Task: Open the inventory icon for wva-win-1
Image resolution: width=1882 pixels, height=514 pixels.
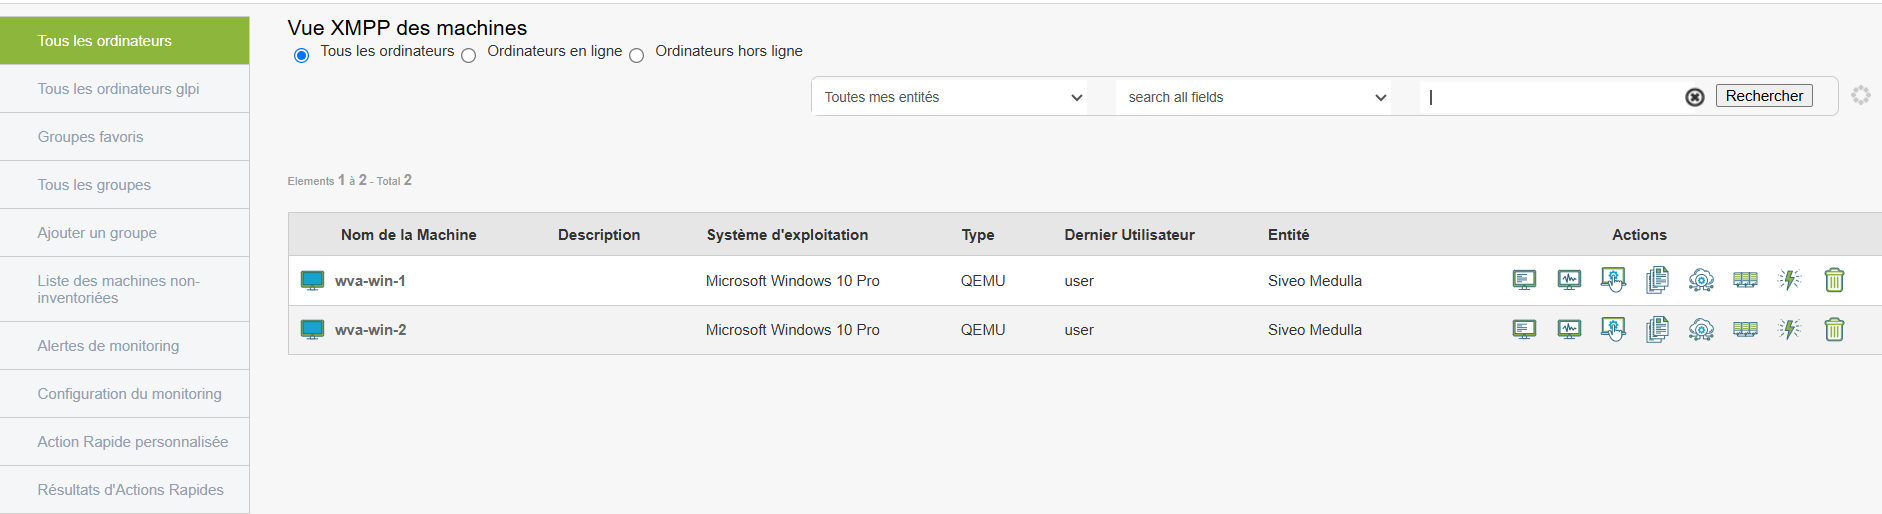Action: click(x=1524, y=280)
